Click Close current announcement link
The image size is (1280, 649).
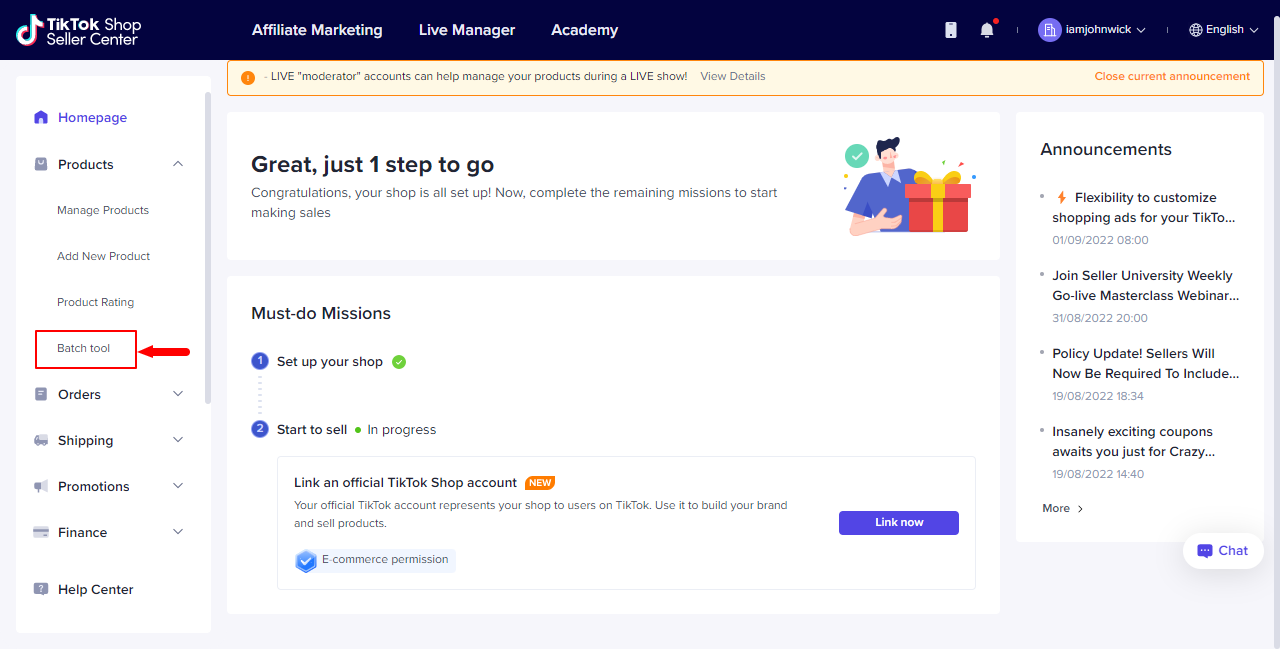[1172, 76]
